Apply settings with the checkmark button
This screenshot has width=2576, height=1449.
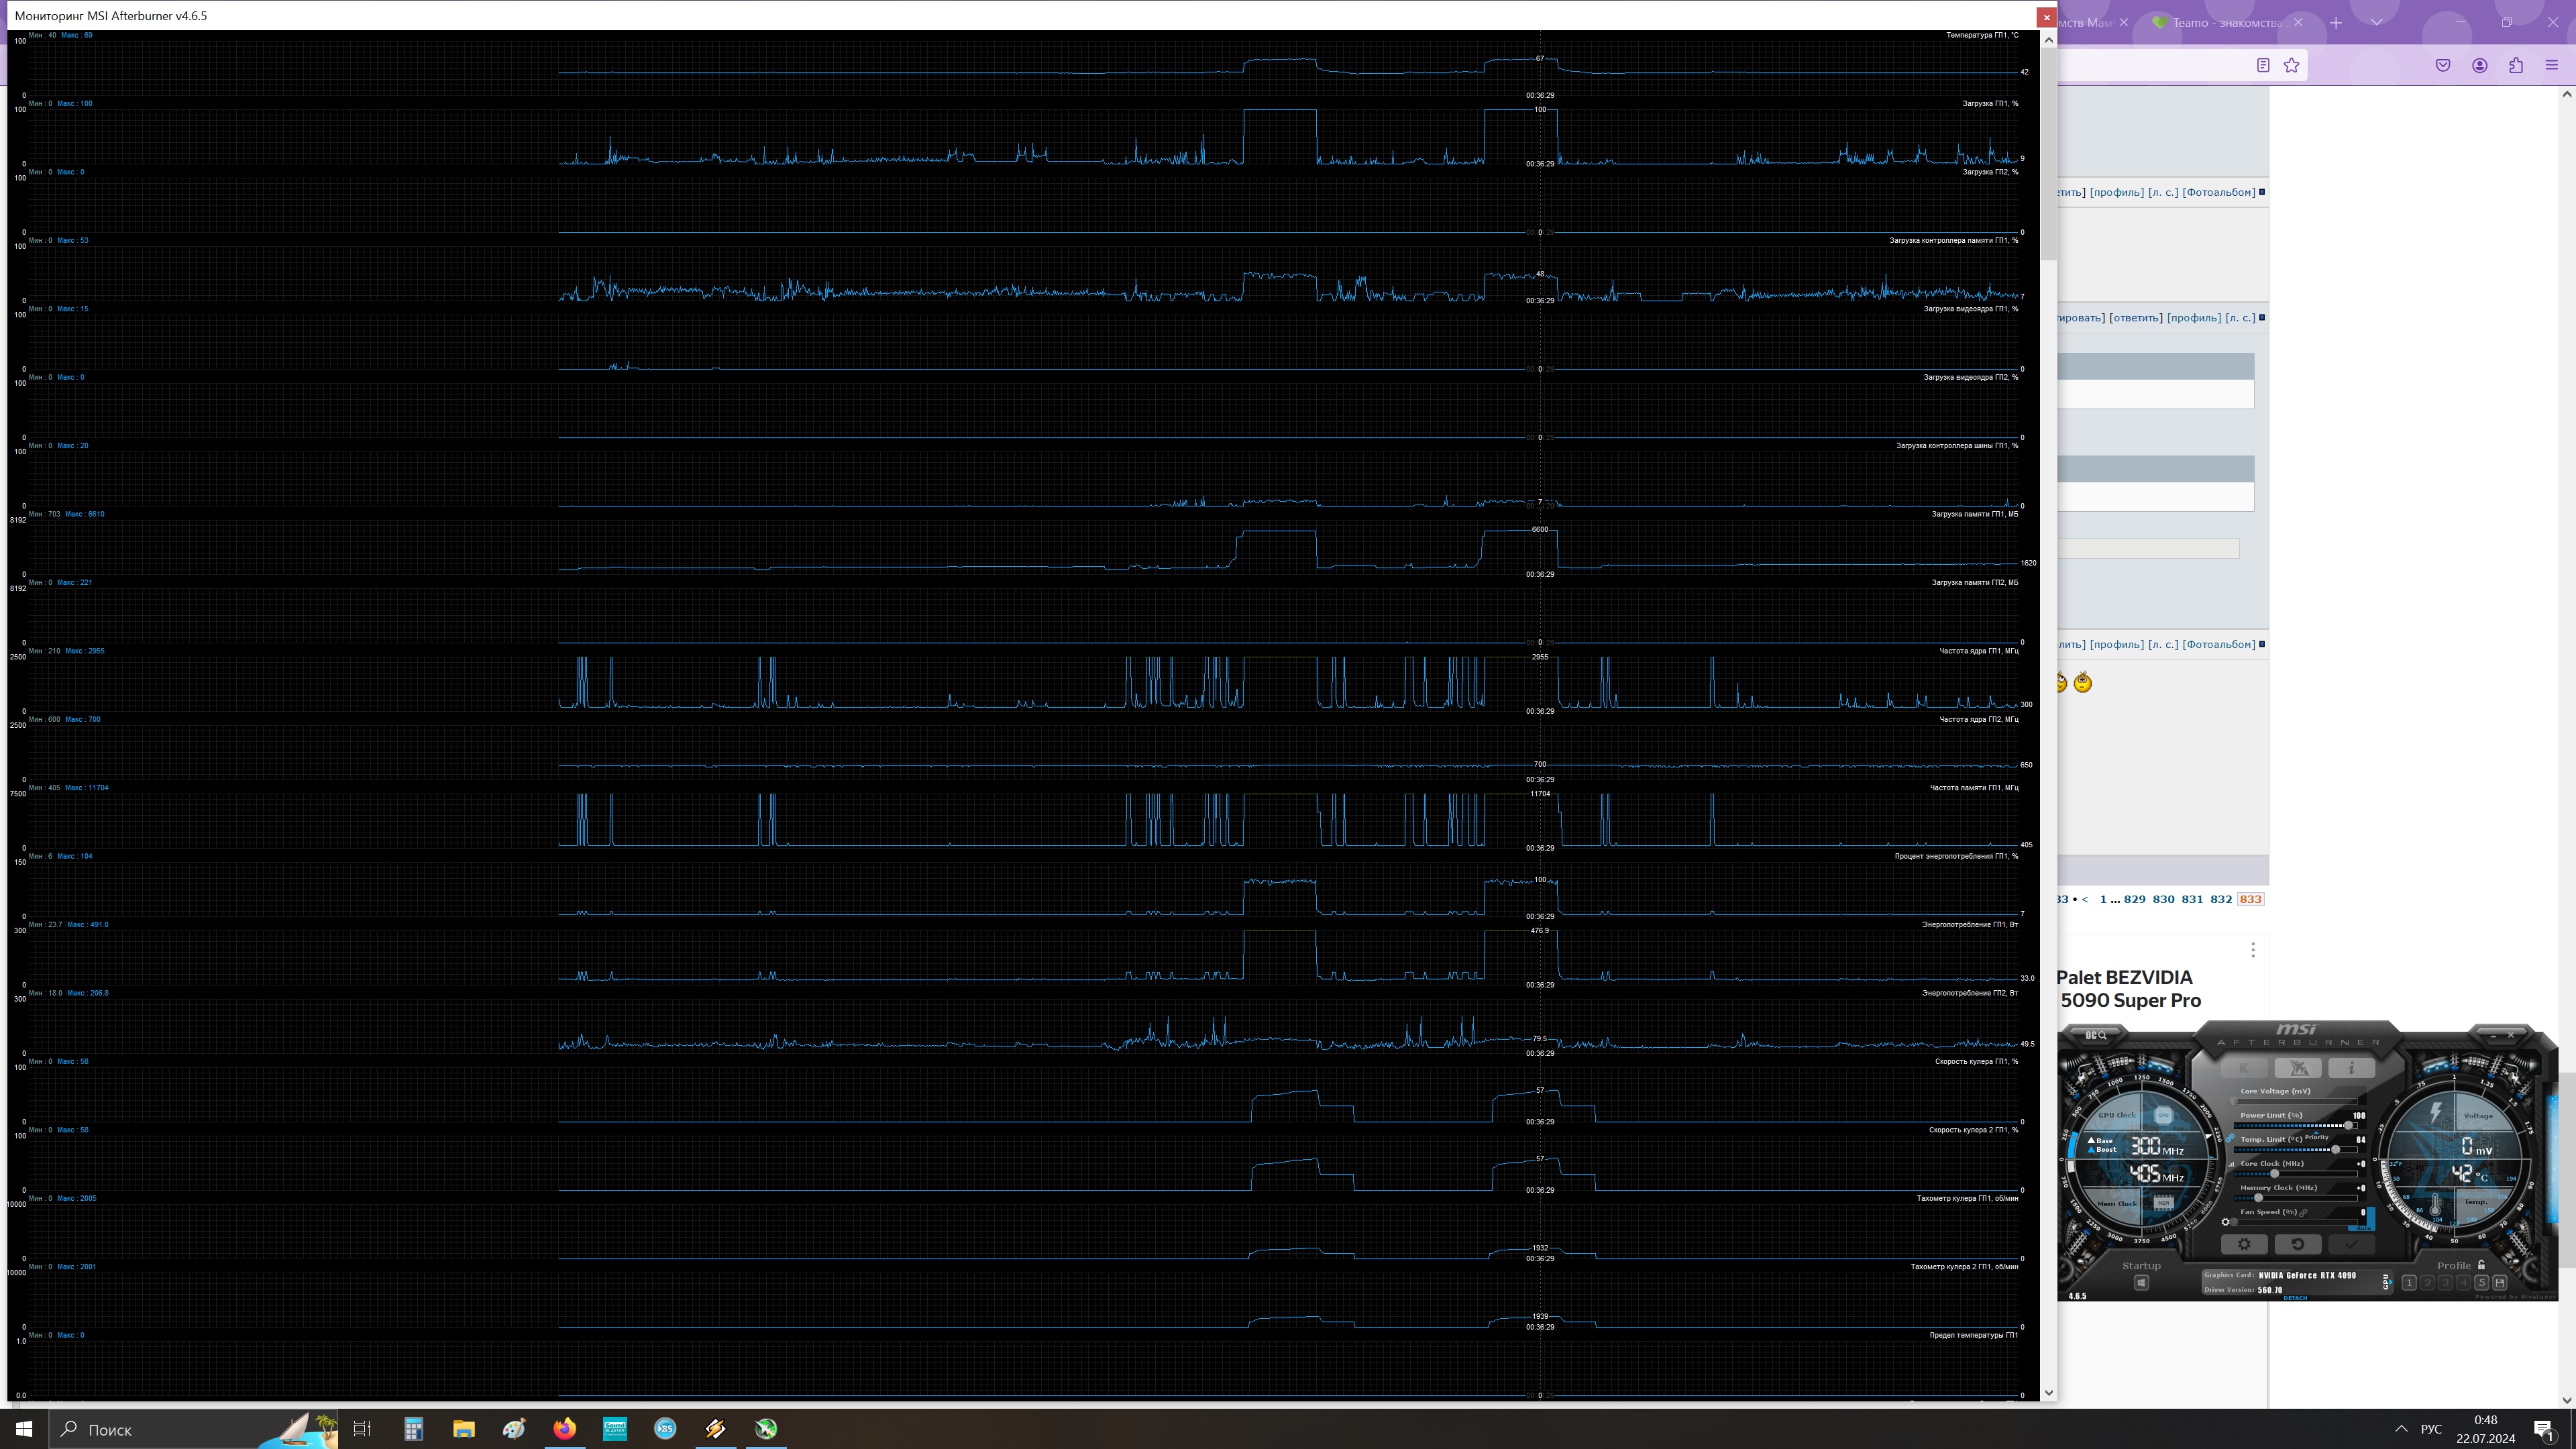click(2351, 1245)
